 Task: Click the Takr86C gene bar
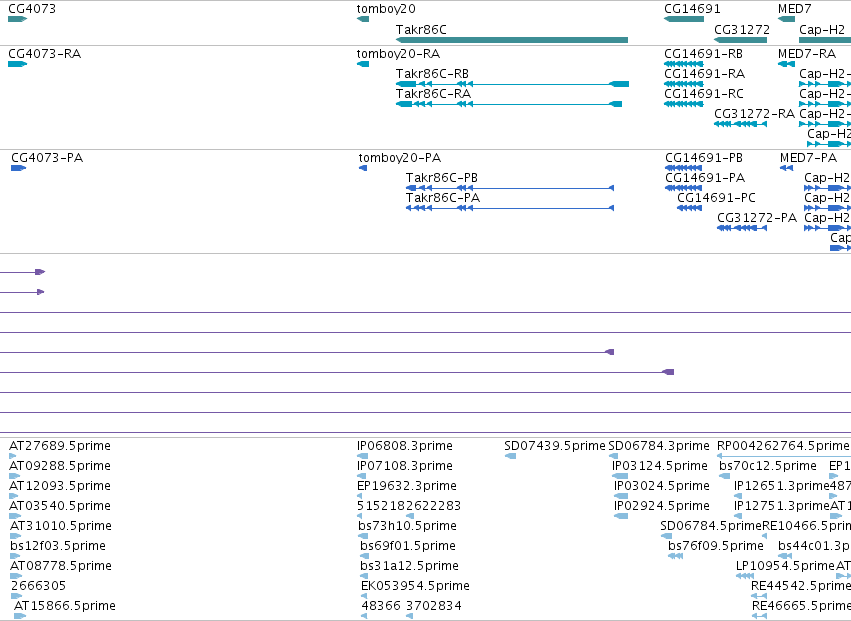point(512,40)
